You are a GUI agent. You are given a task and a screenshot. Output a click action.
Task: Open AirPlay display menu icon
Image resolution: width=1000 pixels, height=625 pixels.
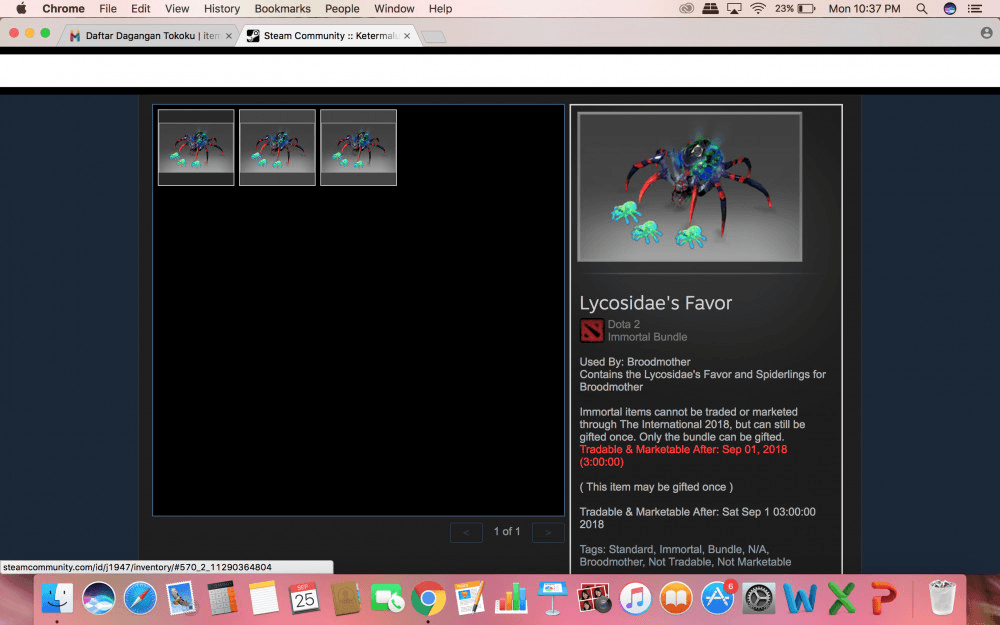coord(734,9)
